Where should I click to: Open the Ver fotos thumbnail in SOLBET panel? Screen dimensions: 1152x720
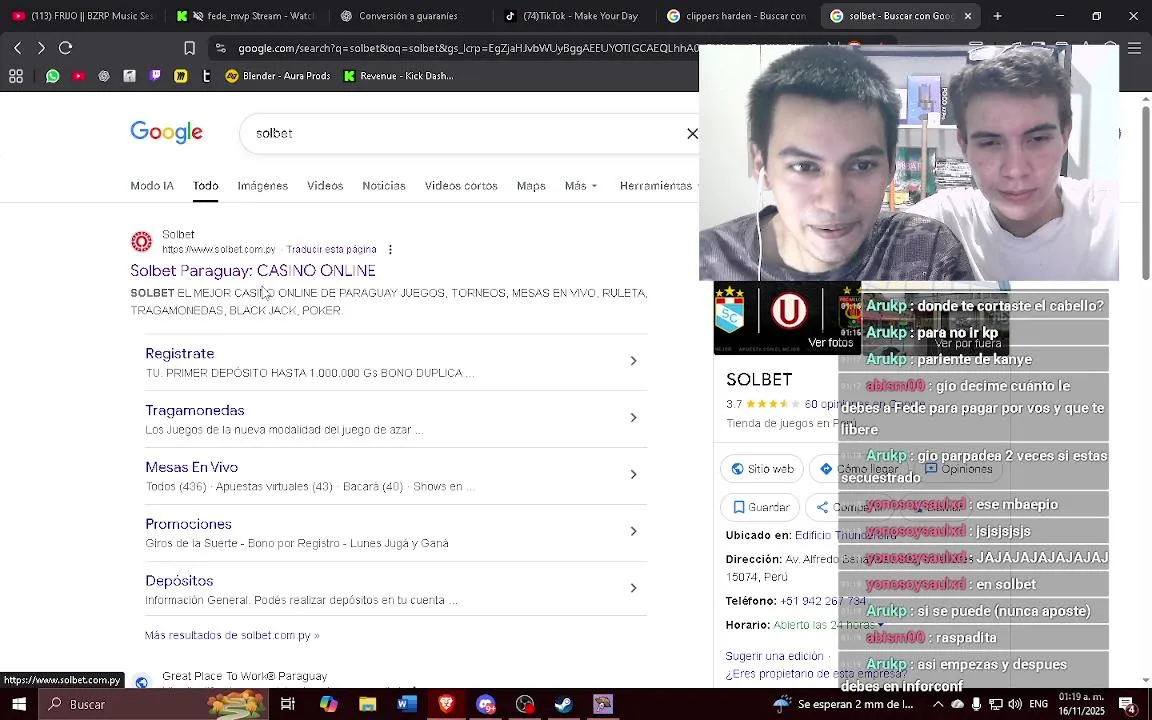tap(787, 317)
